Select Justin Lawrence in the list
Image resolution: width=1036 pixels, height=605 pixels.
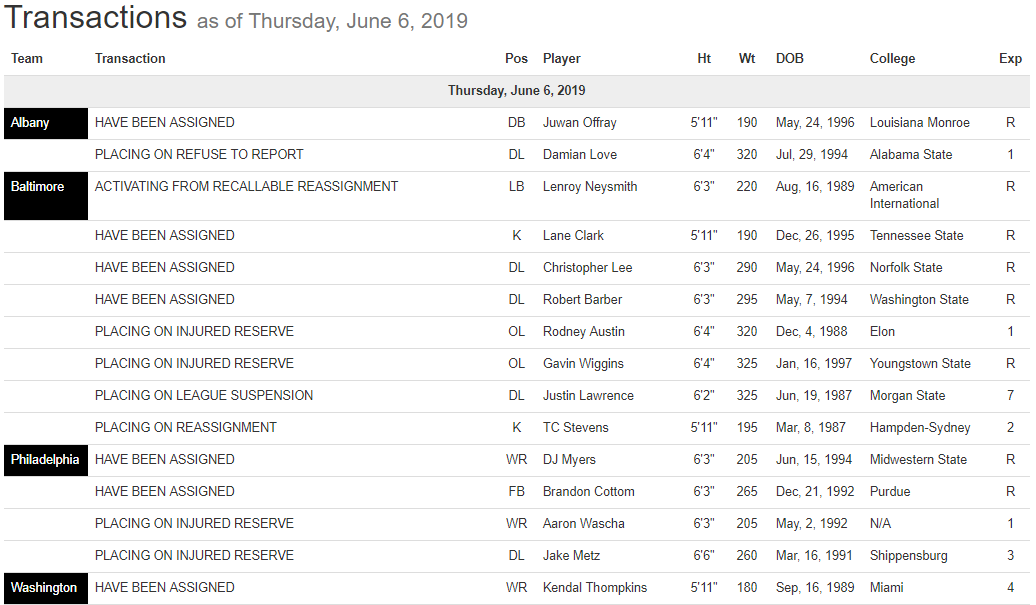point(588,396)
